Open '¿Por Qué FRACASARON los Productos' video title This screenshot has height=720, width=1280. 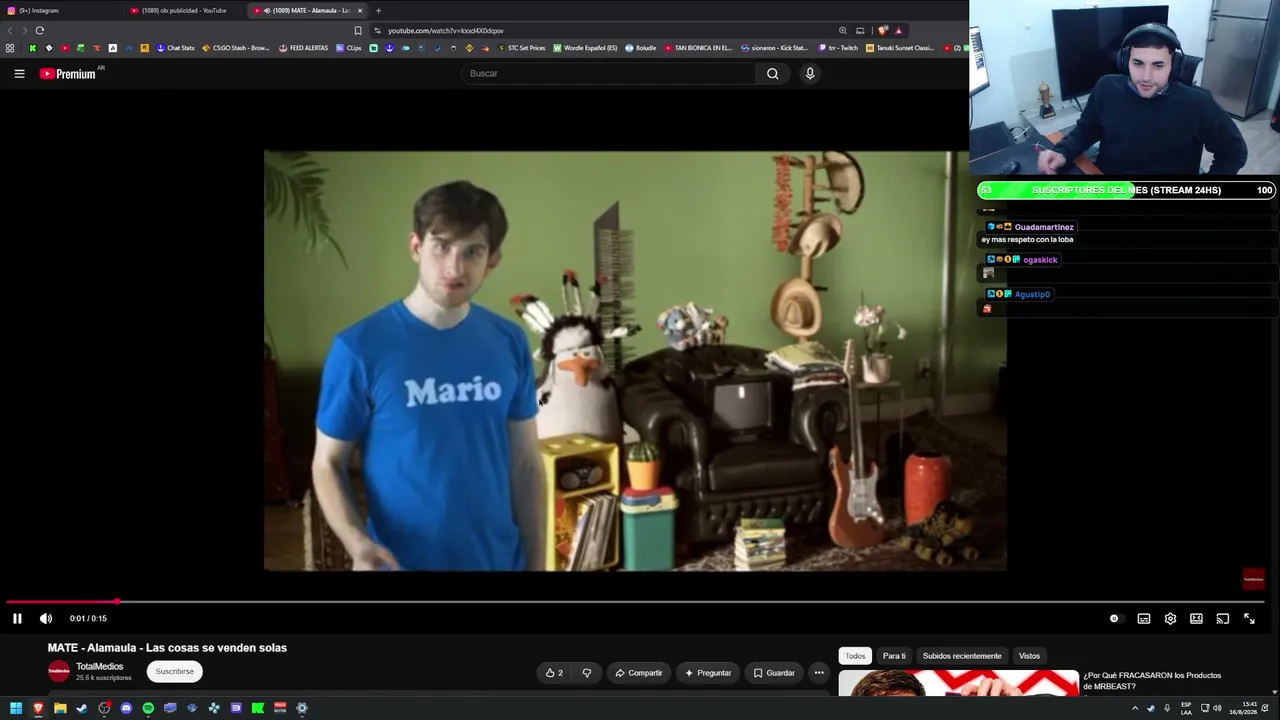[1152, 681]
